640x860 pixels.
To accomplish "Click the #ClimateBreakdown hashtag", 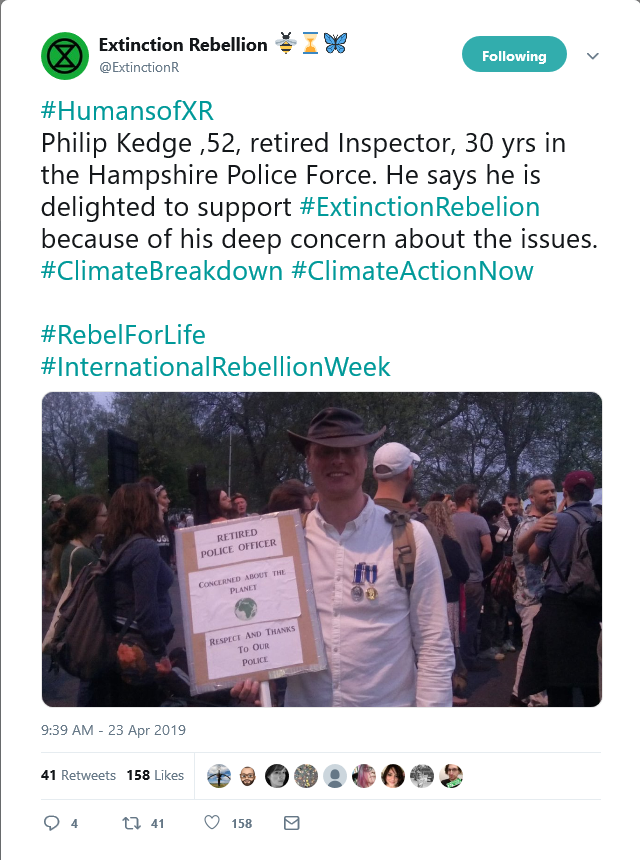I will point(162,271).
